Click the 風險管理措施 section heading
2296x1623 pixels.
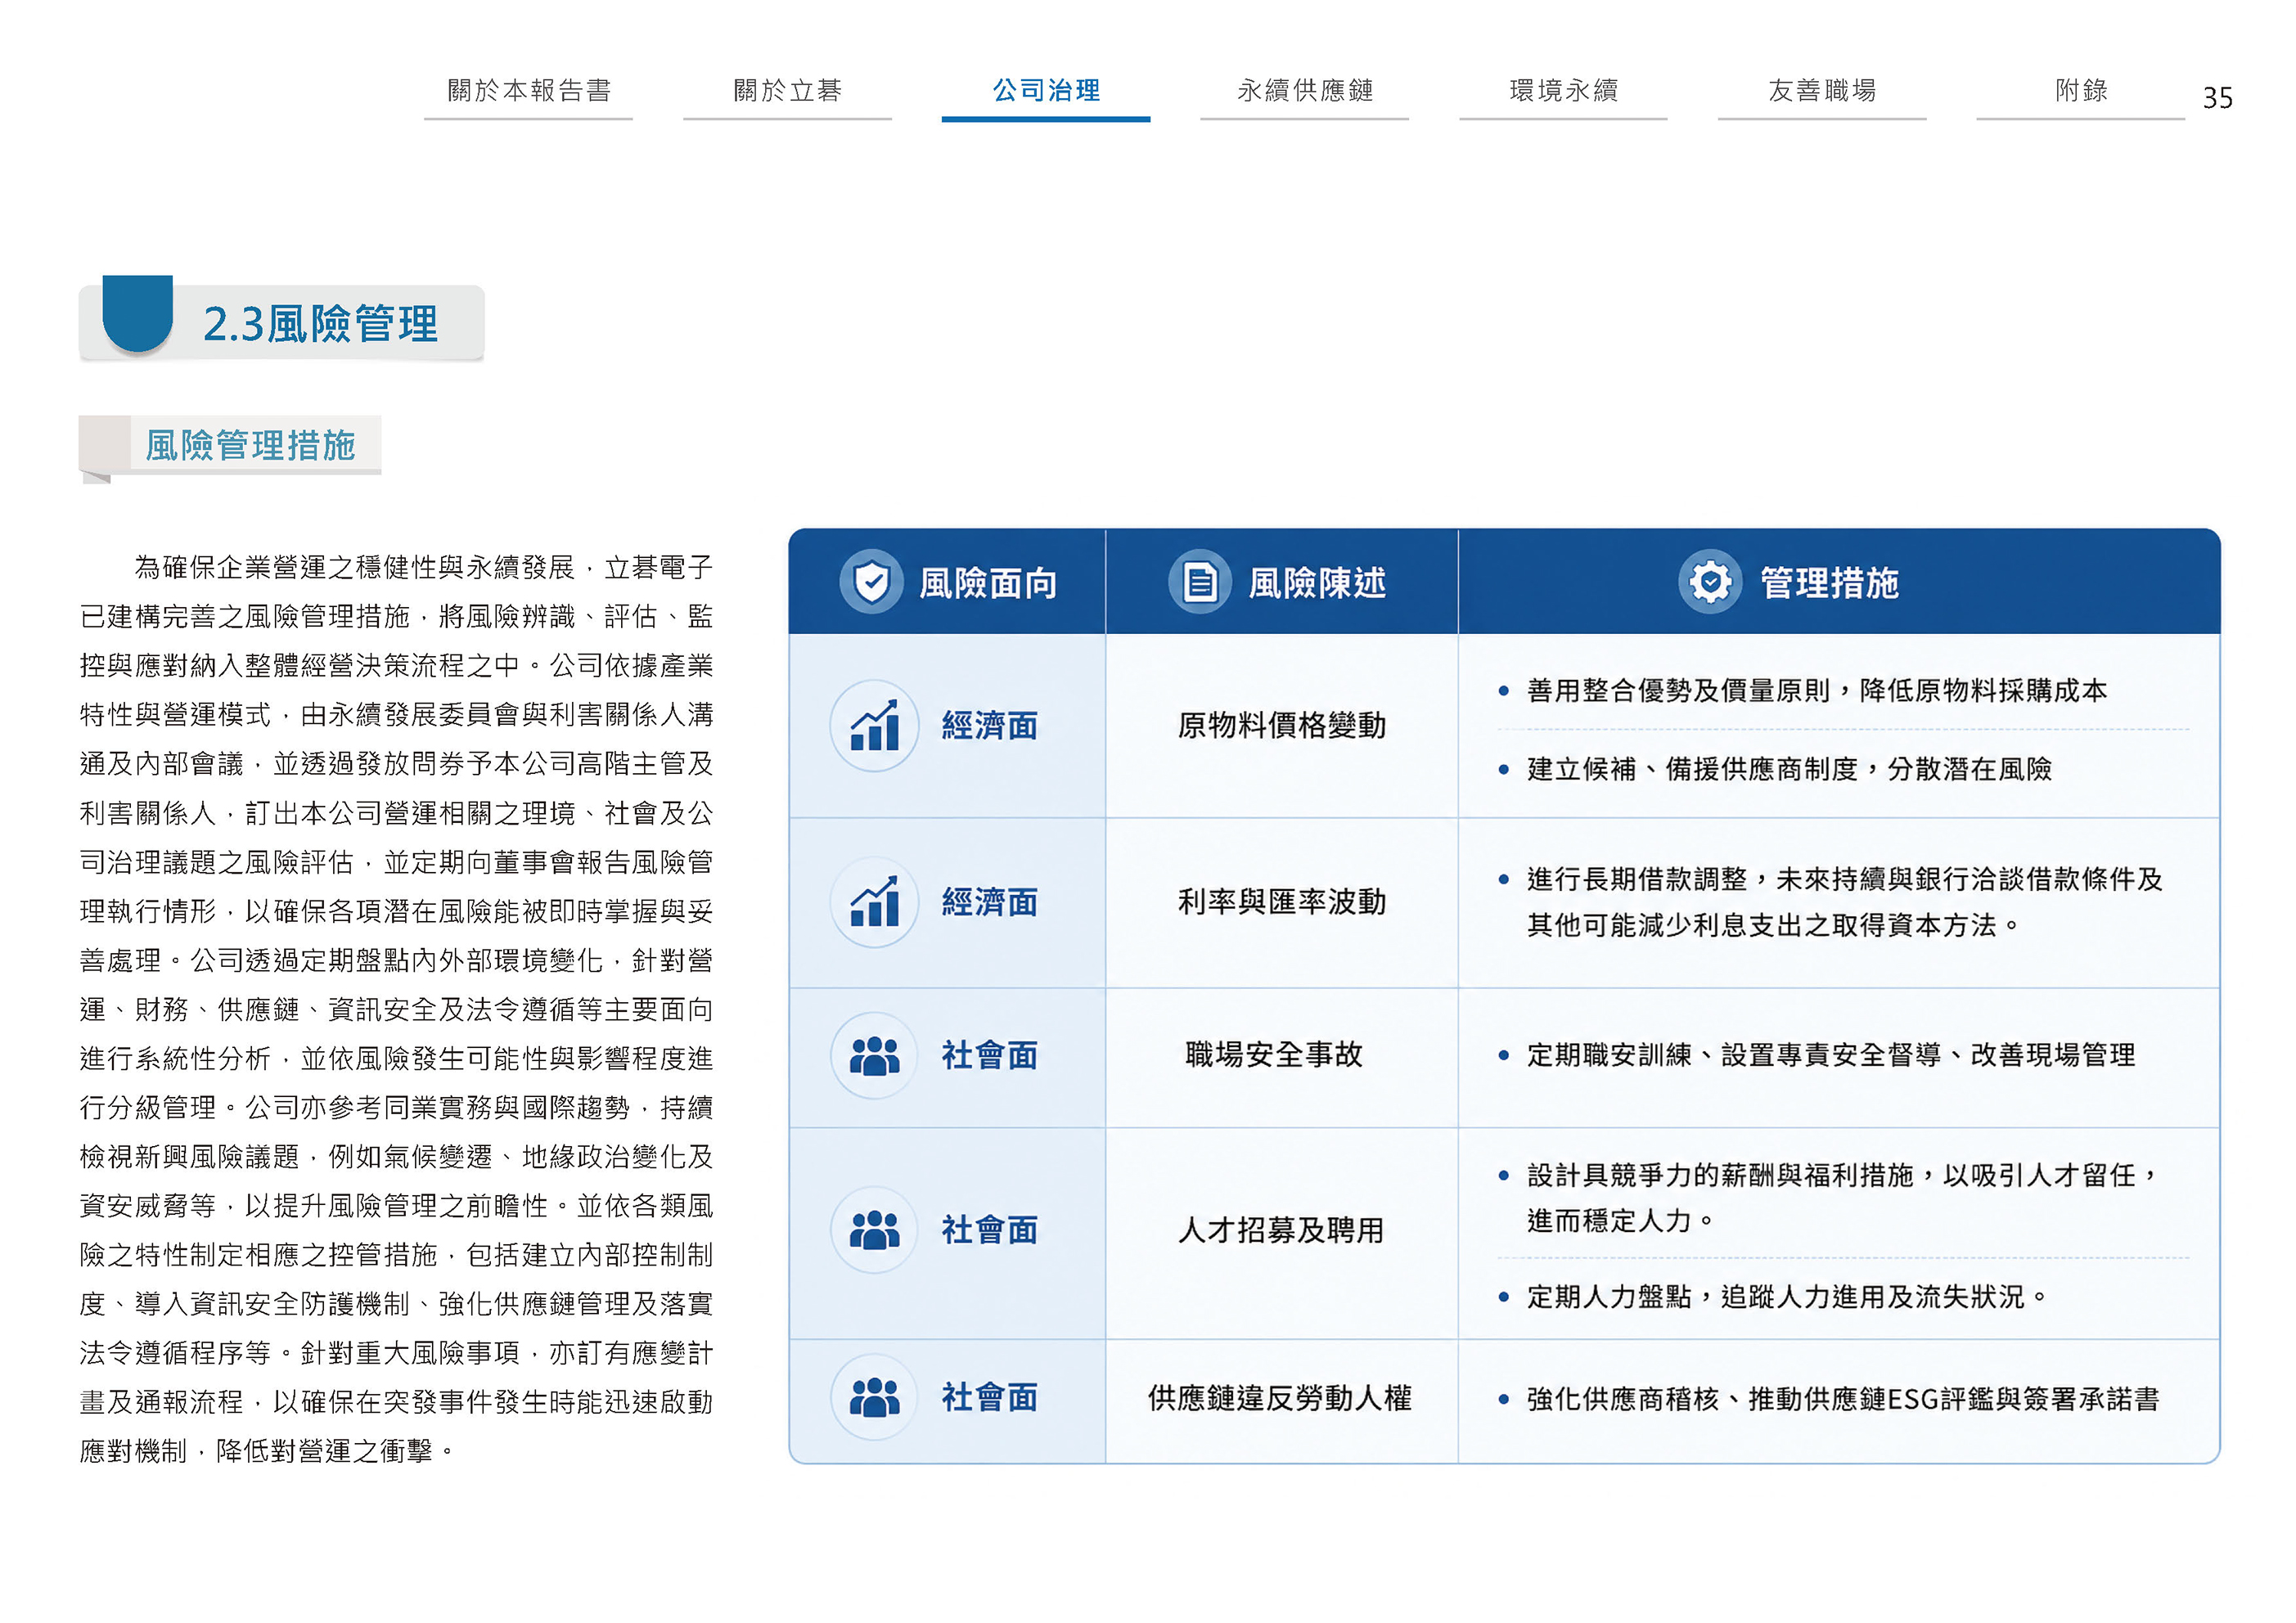point(250,445)
